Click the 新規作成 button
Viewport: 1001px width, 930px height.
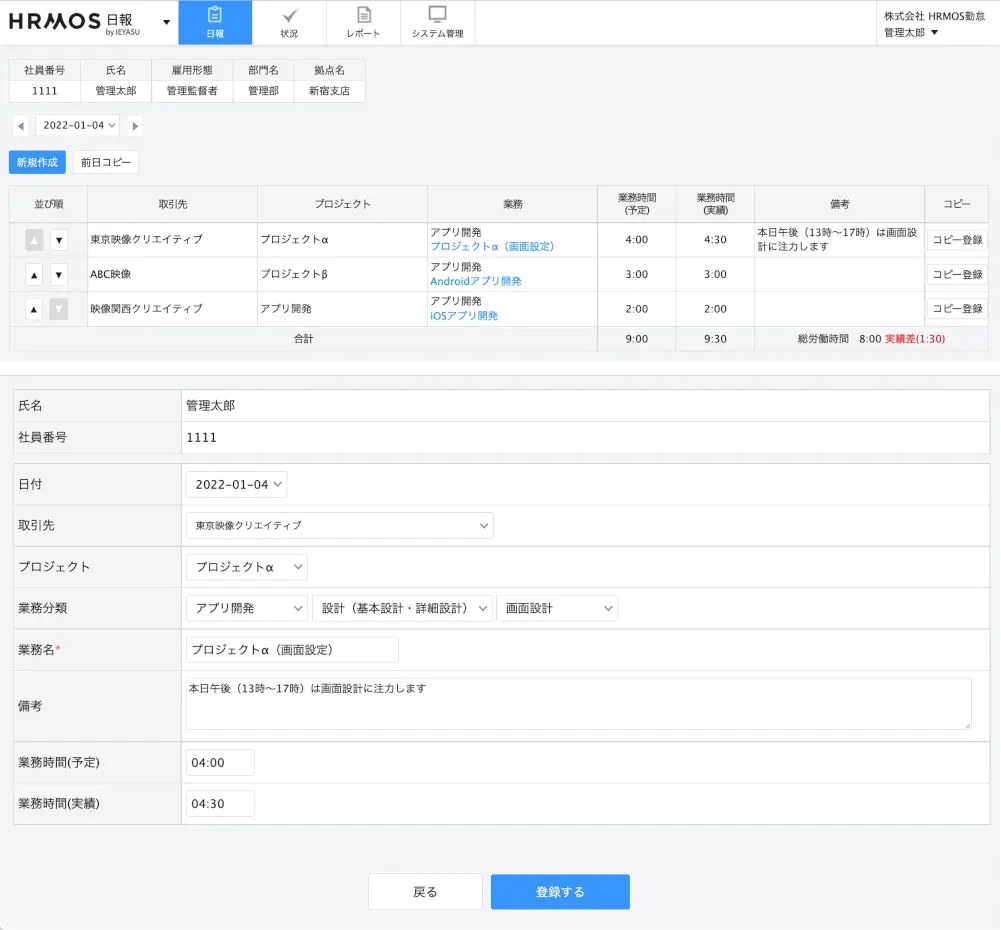[x=36, y=161]
